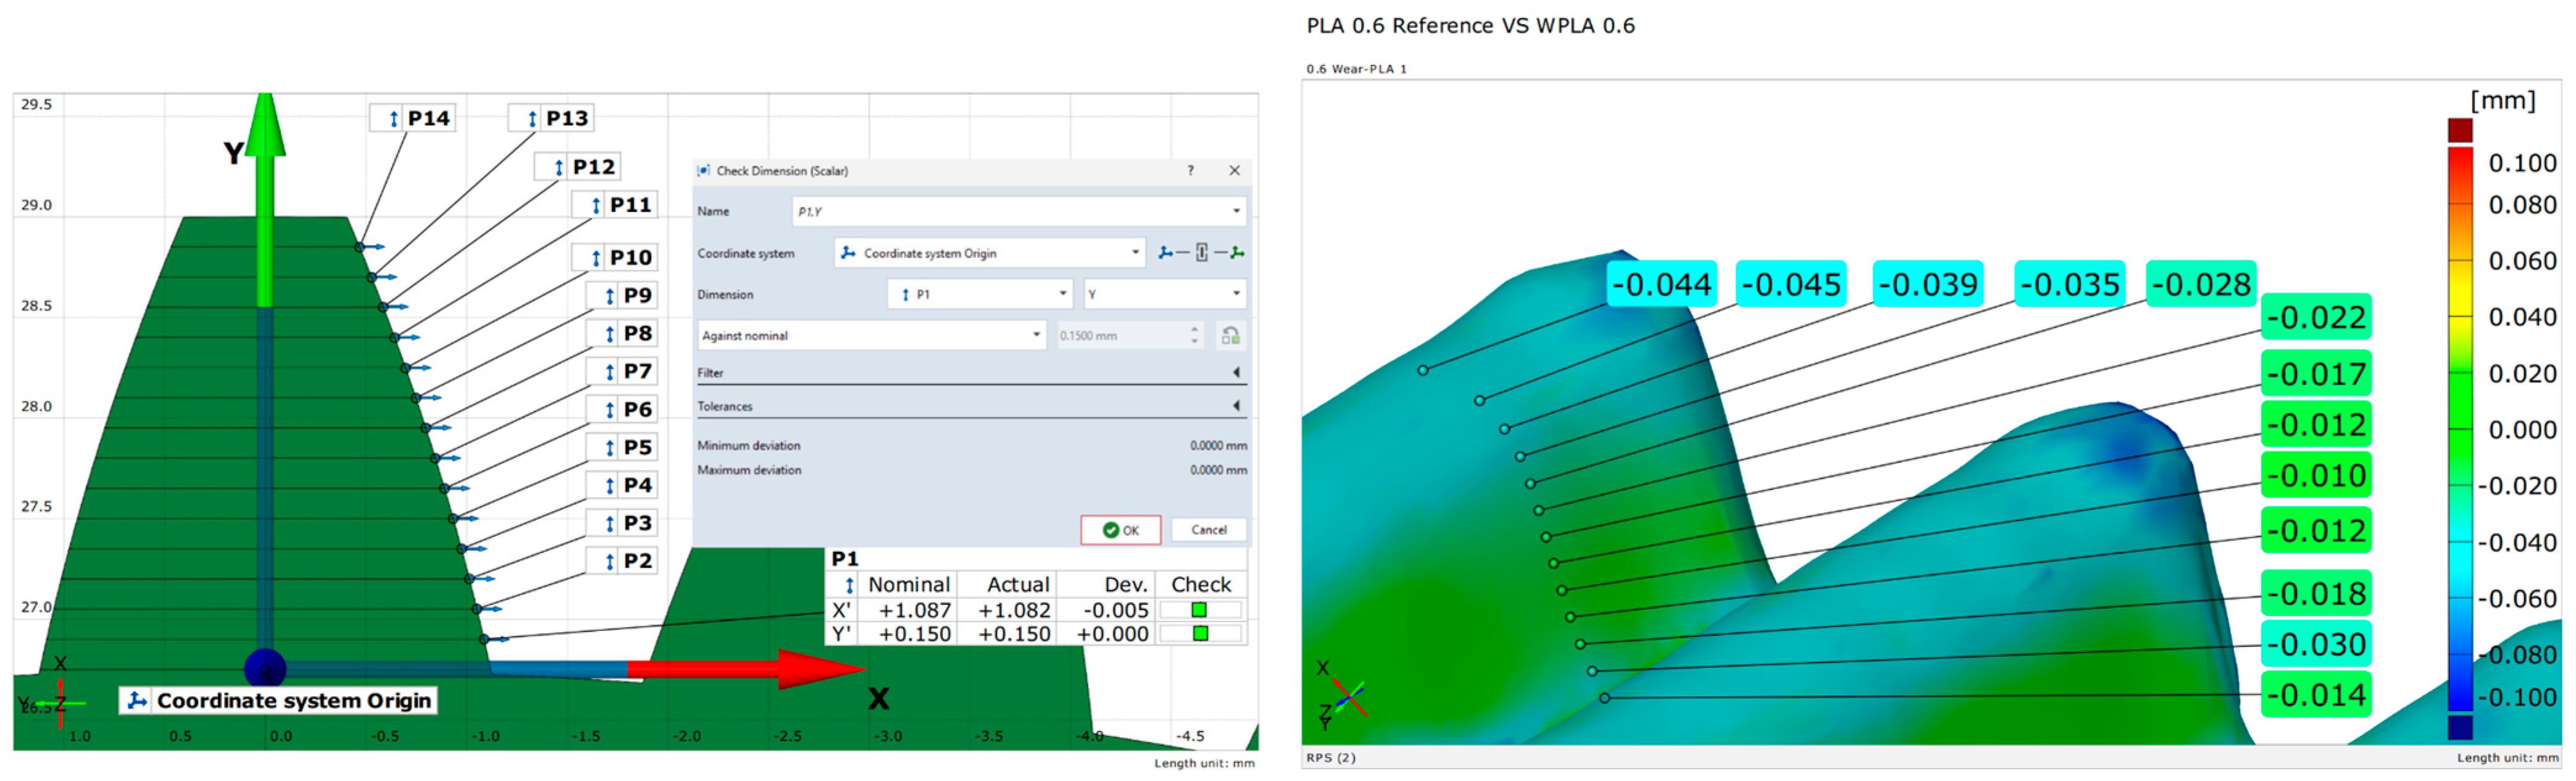Viewport: 2576px width, 781px height.
Task: Click the Y' green check indicator
Action: click(1199, 634)
